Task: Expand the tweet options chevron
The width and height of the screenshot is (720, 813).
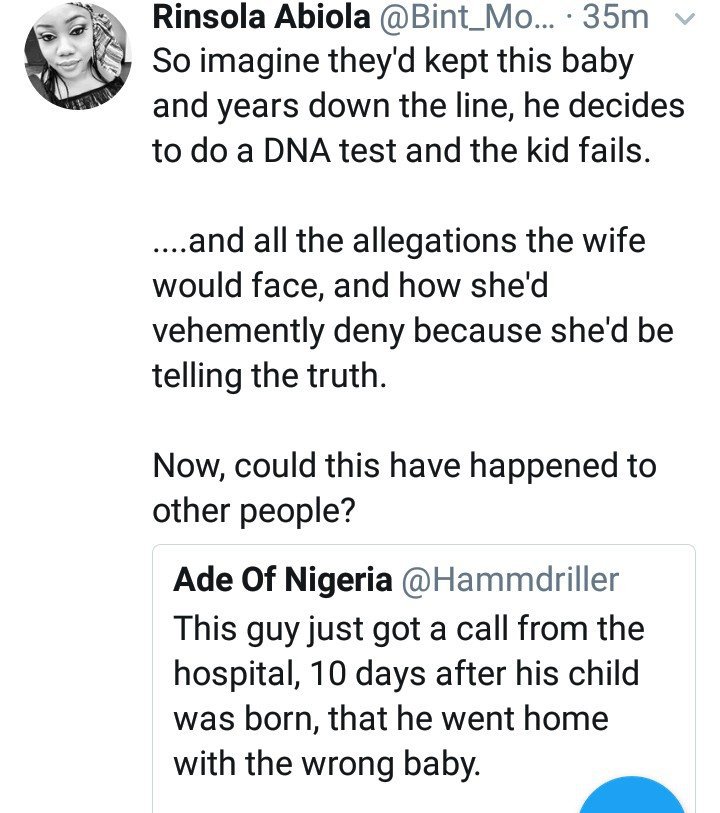Action: point(685,19)
